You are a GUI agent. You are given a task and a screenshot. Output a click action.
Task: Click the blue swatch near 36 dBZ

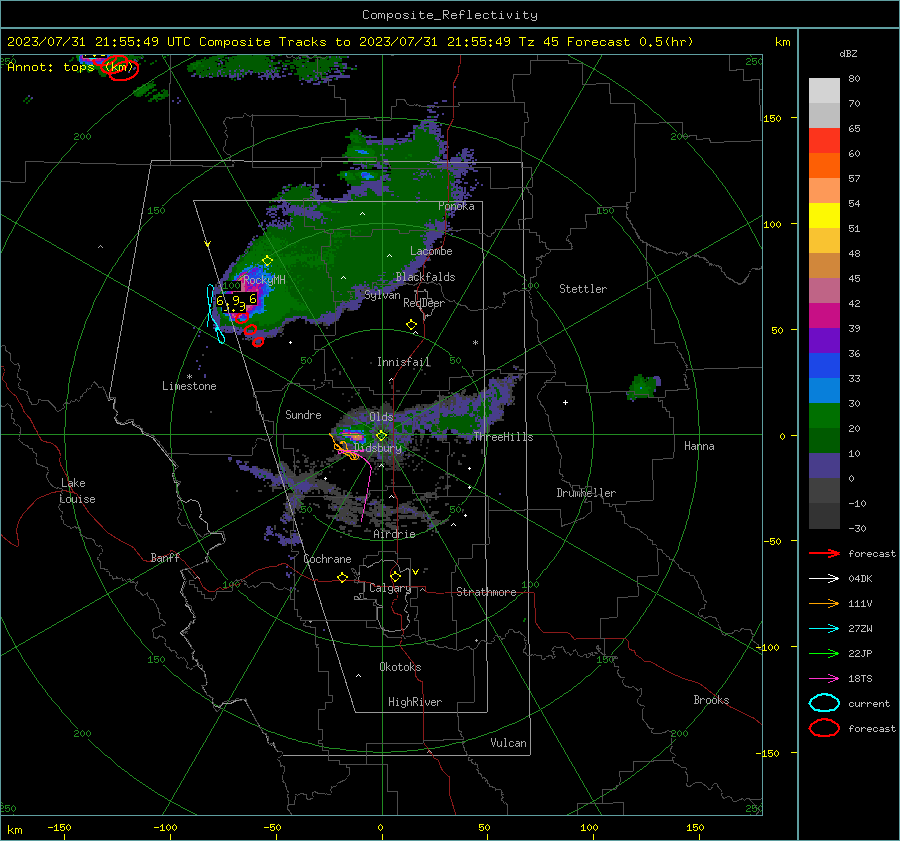pyautogui.click(x=824, y=365)
